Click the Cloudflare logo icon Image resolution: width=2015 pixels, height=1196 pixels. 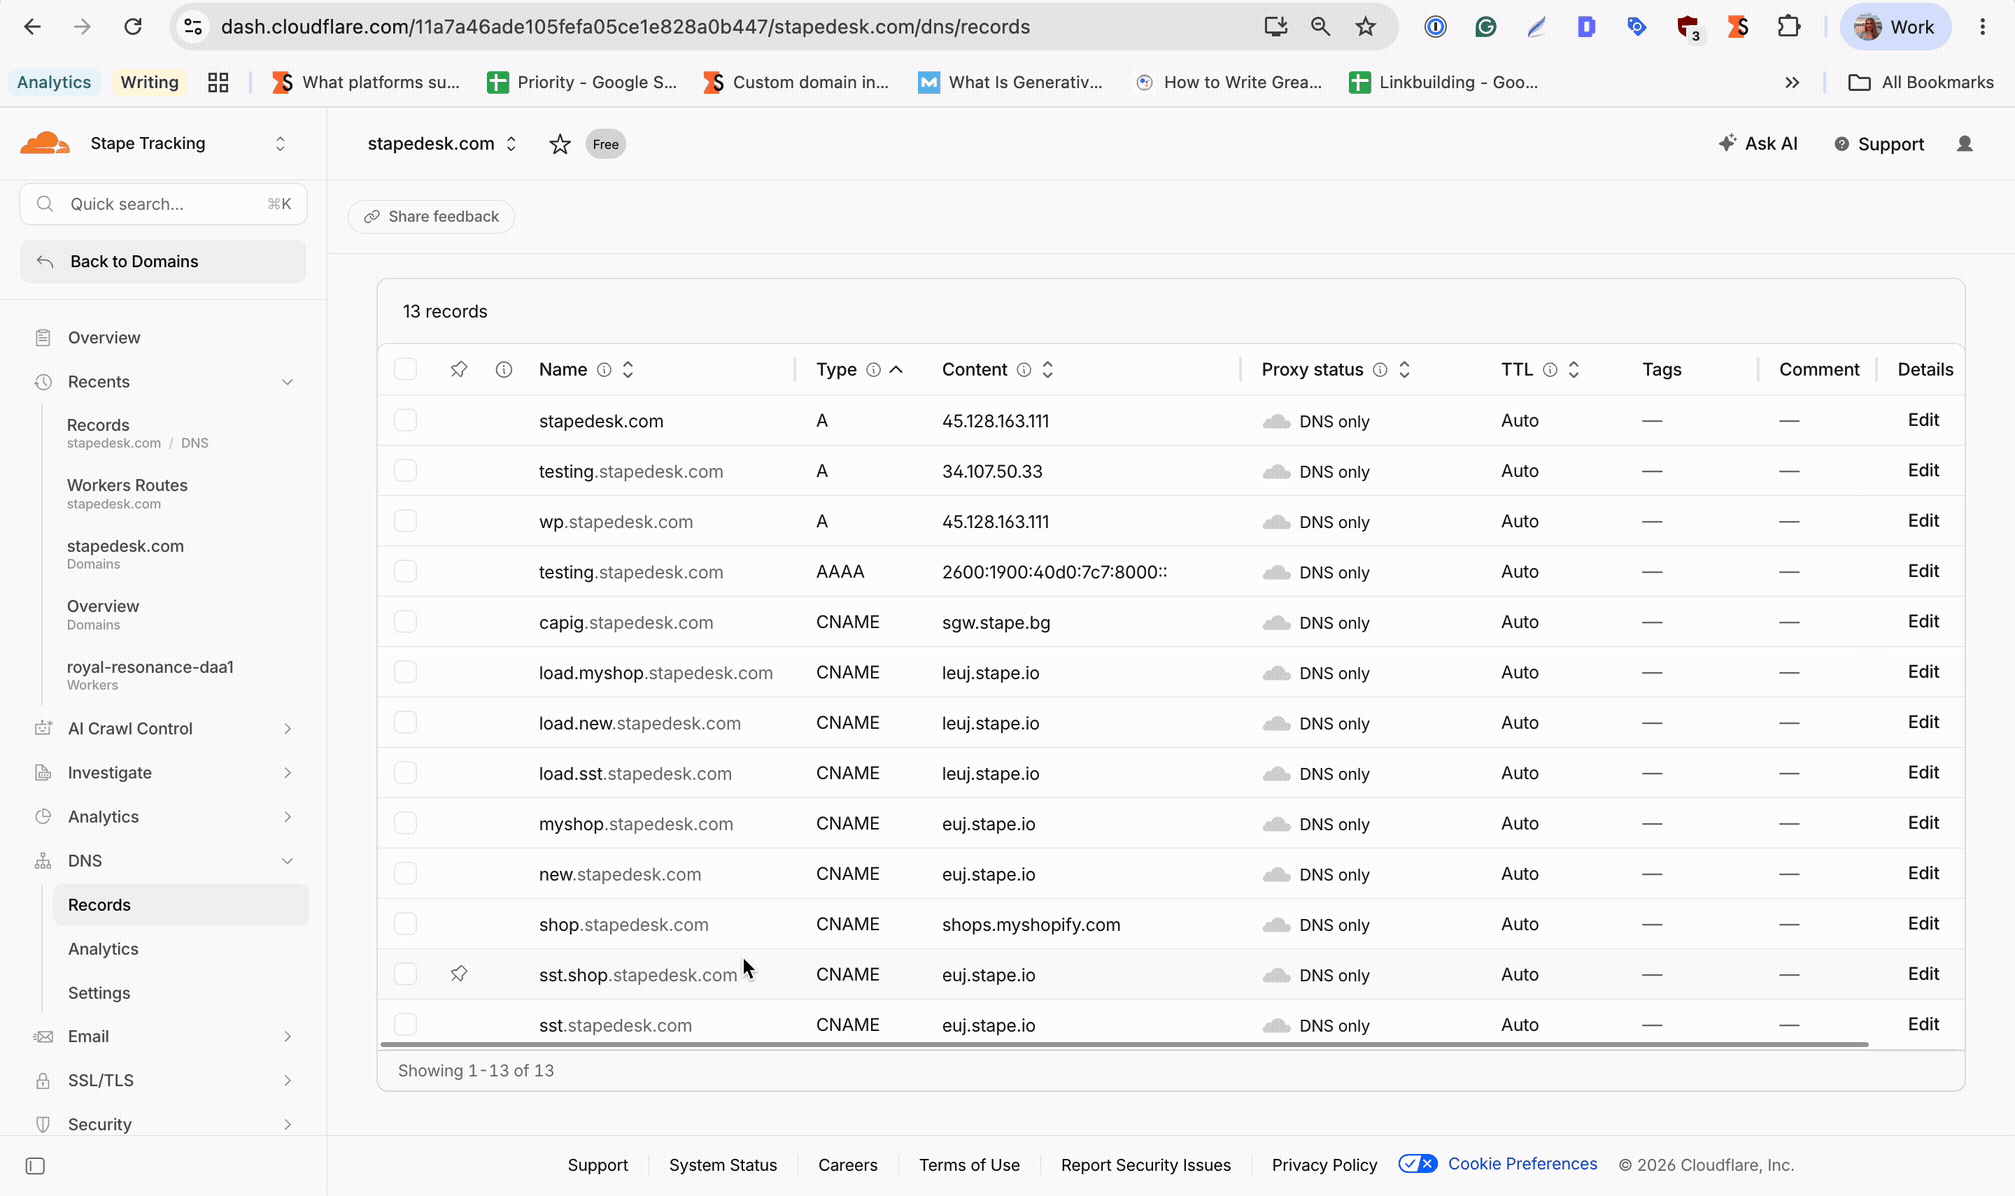point(45,143)
